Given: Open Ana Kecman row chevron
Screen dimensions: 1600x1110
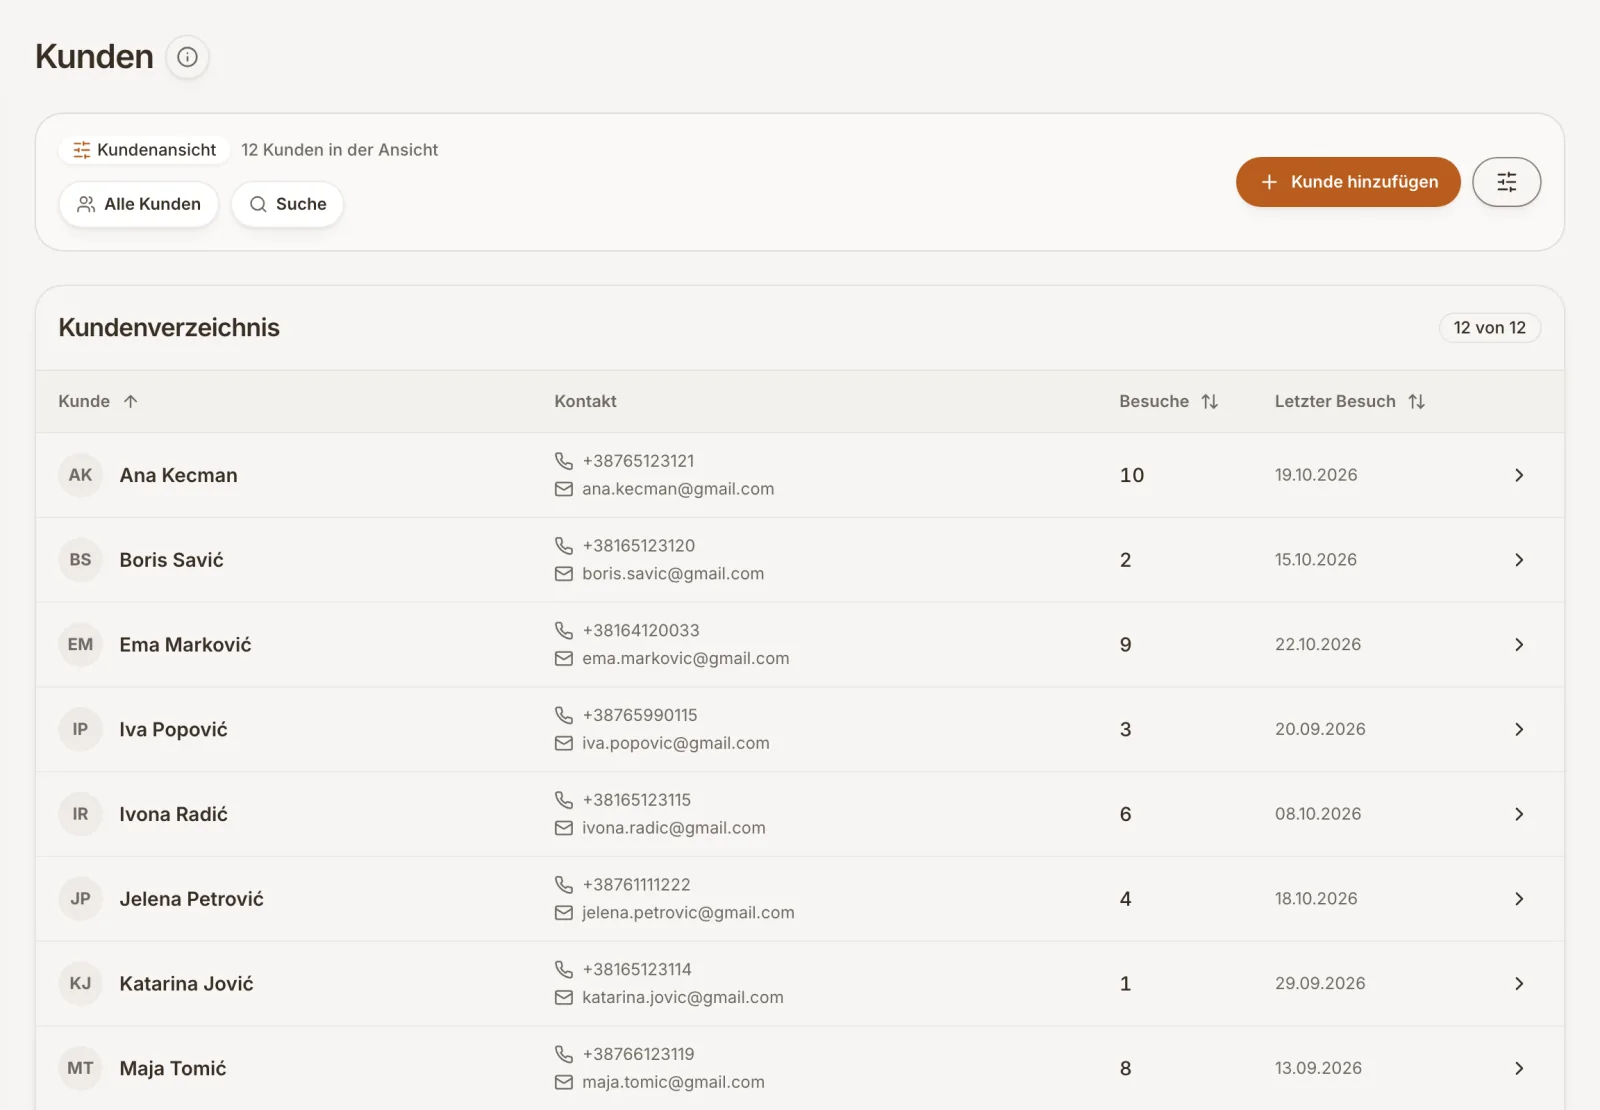Looking at the screenshot, I should [1519, 475].
